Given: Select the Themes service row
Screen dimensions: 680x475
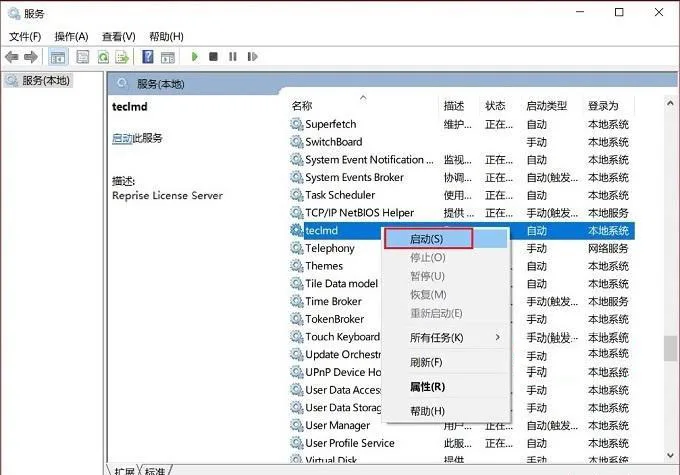Looking at the screenshot, I should coord(460,266).
